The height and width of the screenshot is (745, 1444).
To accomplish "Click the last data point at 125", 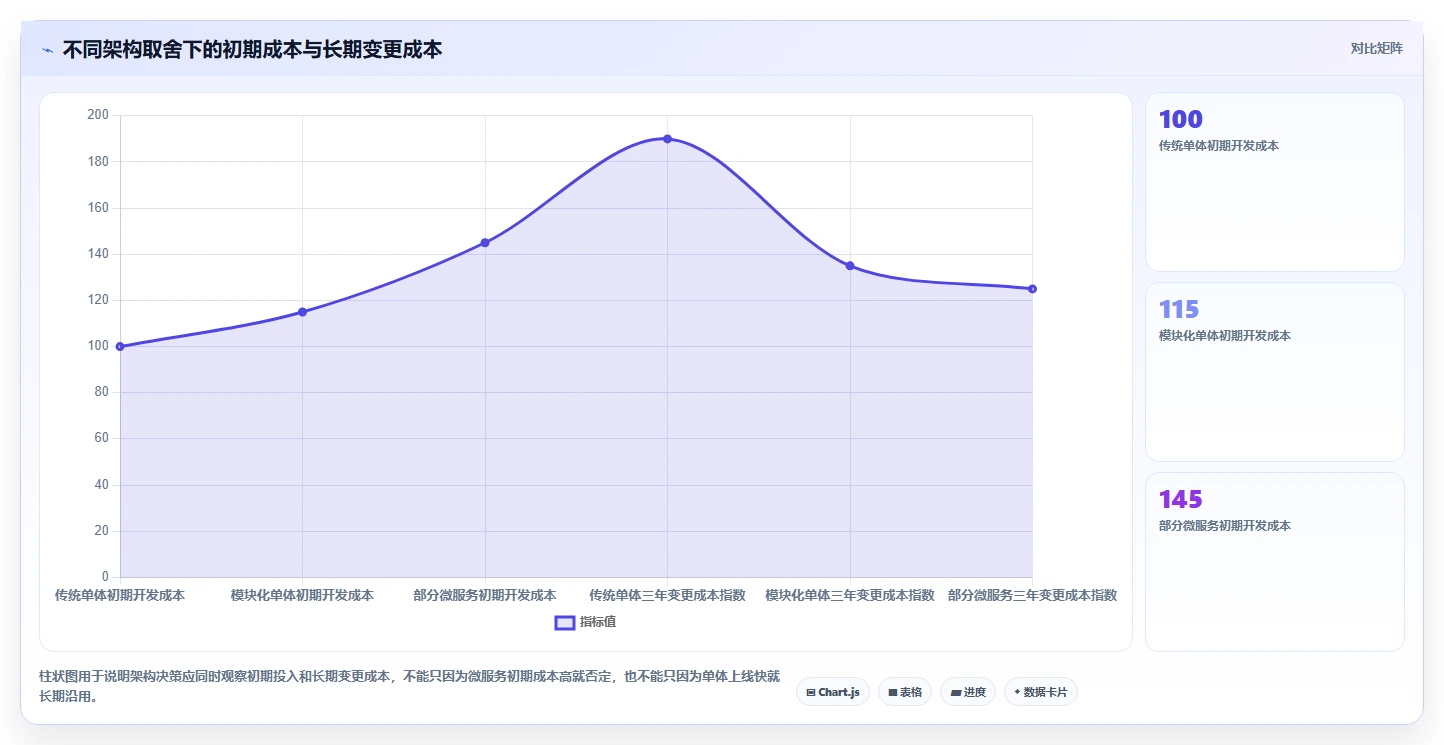I will coord(1032,289).
